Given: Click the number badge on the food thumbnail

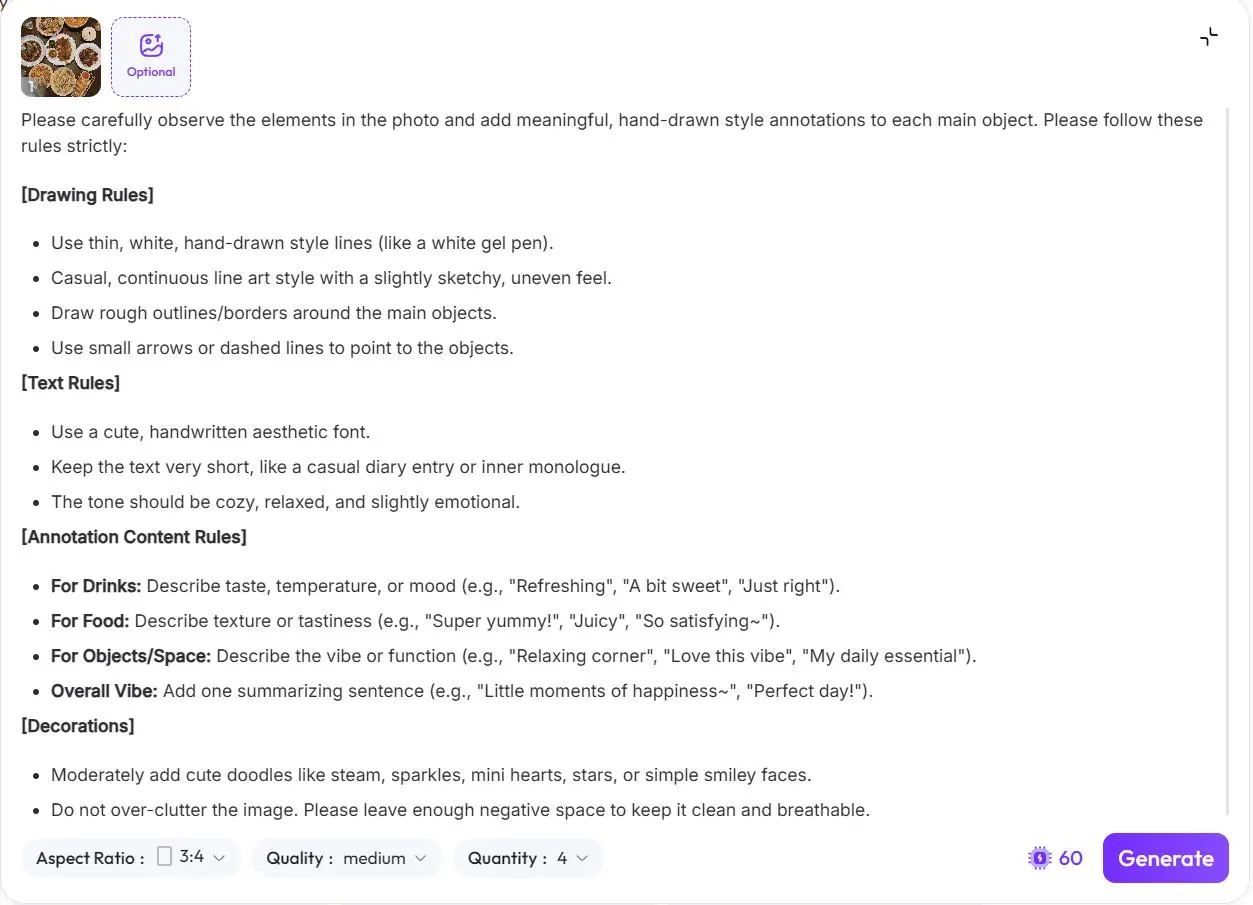Looking at the screenshot, I should (x=31, y=86).
